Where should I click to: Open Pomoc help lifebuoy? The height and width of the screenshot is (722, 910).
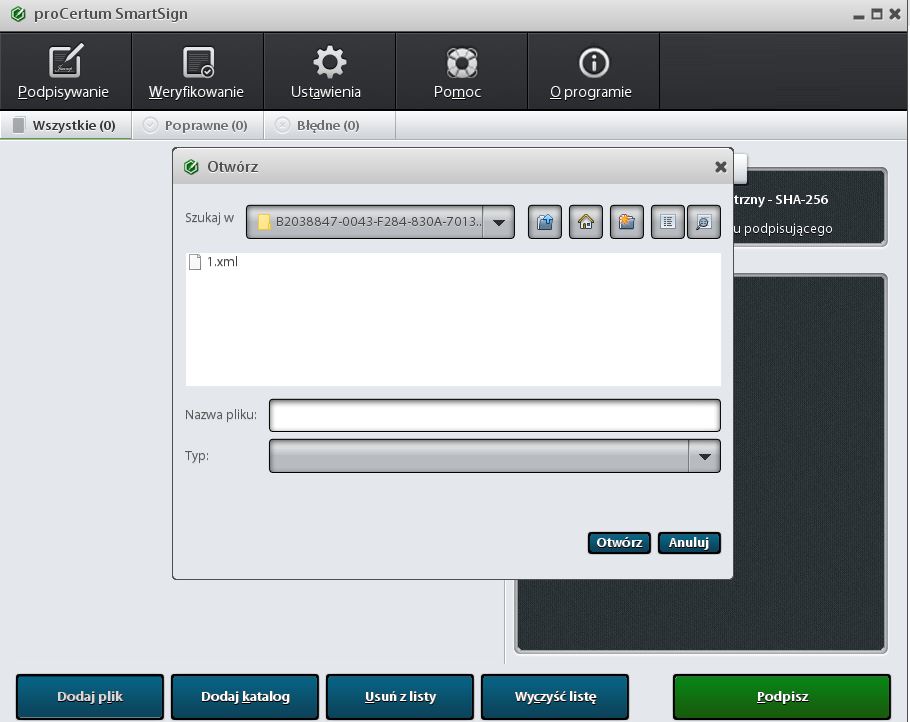[461, 71]
